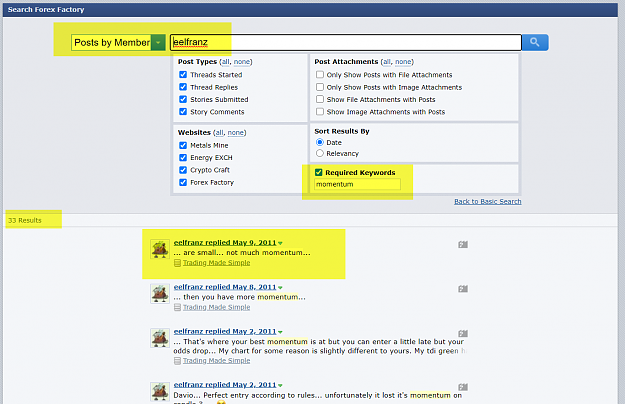Select Date sort radio button
625x404 pixels.
(x=320, y=142)
